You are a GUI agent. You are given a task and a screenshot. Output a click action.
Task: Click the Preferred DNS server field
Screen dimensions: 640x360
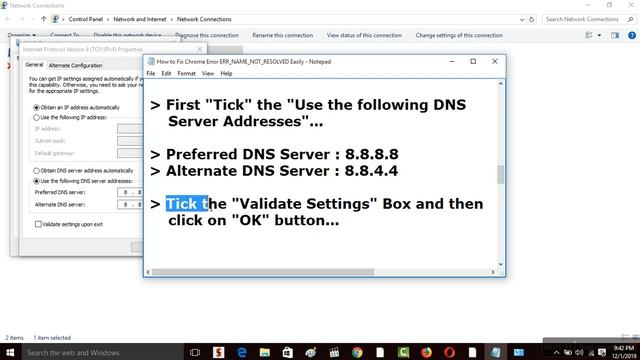(x=130, y=192)
